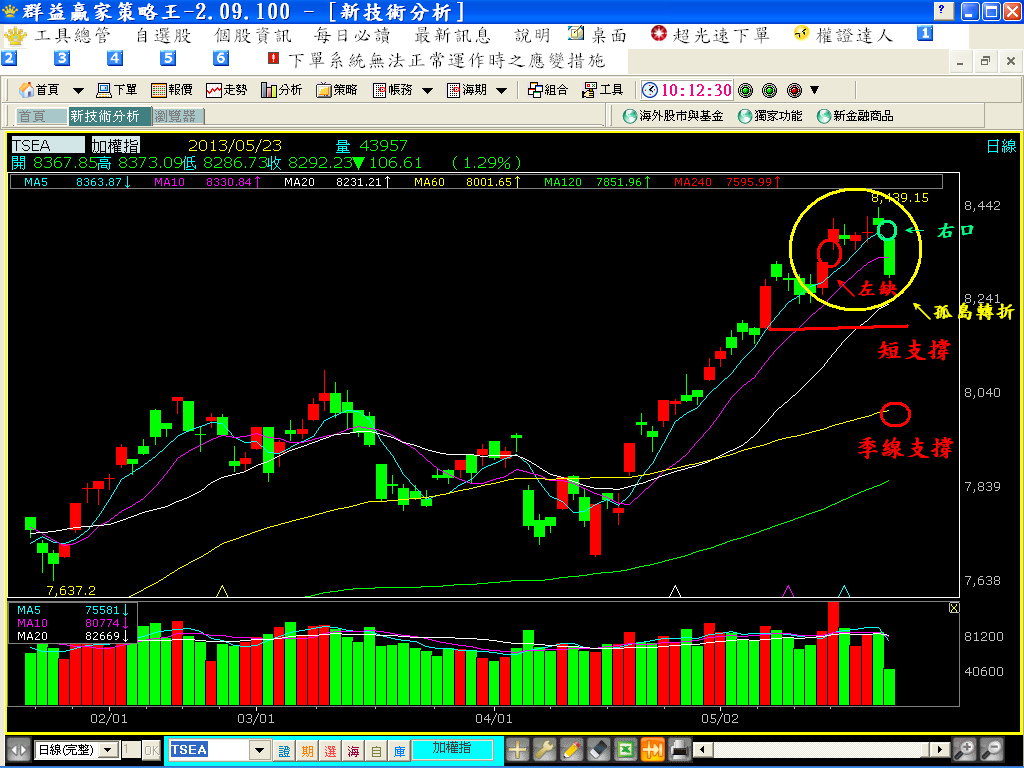Zoom in on the chart with magnifier plus
Screen dimensions: 1024x768
click(x=965, y=750)
